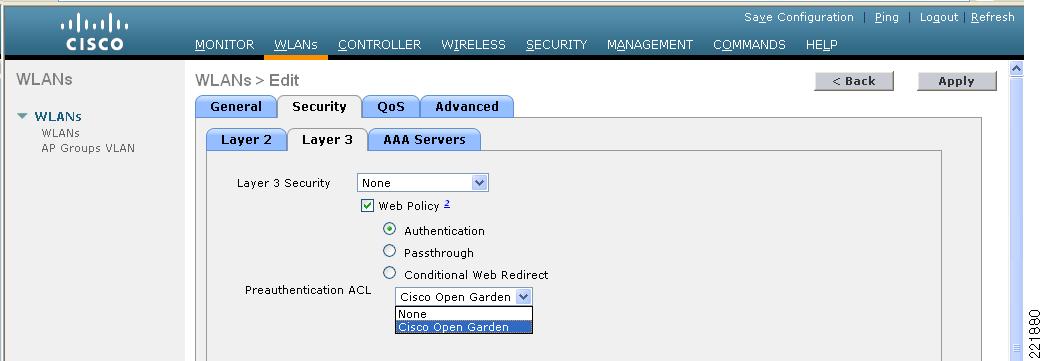
Task: Open the SECURITY menu
Action: [x=556, y=45]
